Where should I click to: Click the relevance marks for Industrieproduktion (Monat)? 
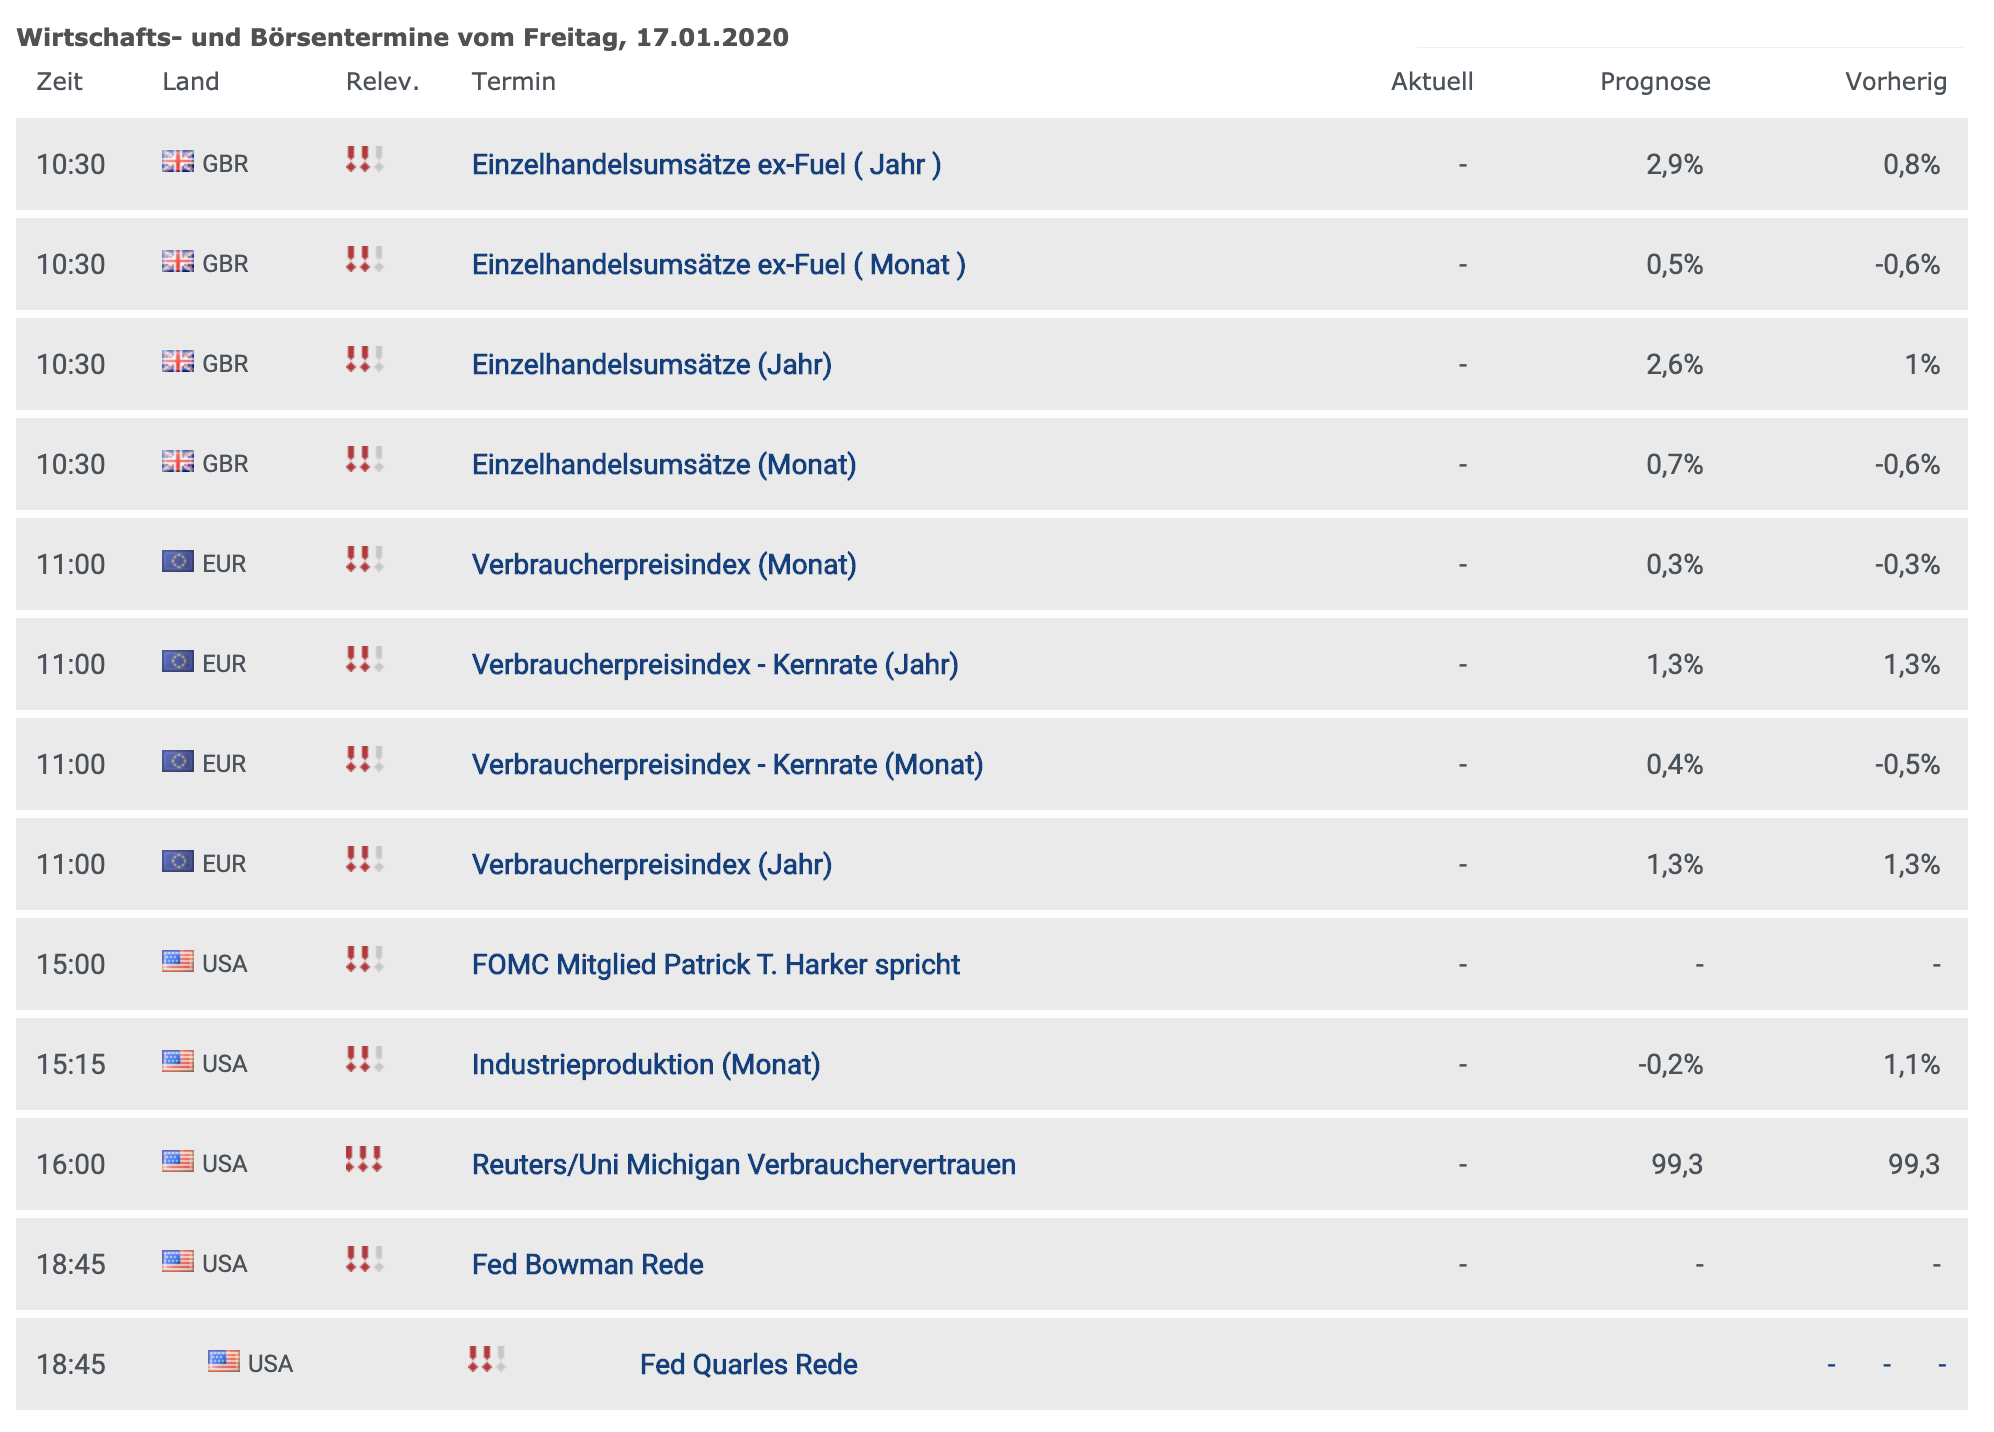(365, 1059)
